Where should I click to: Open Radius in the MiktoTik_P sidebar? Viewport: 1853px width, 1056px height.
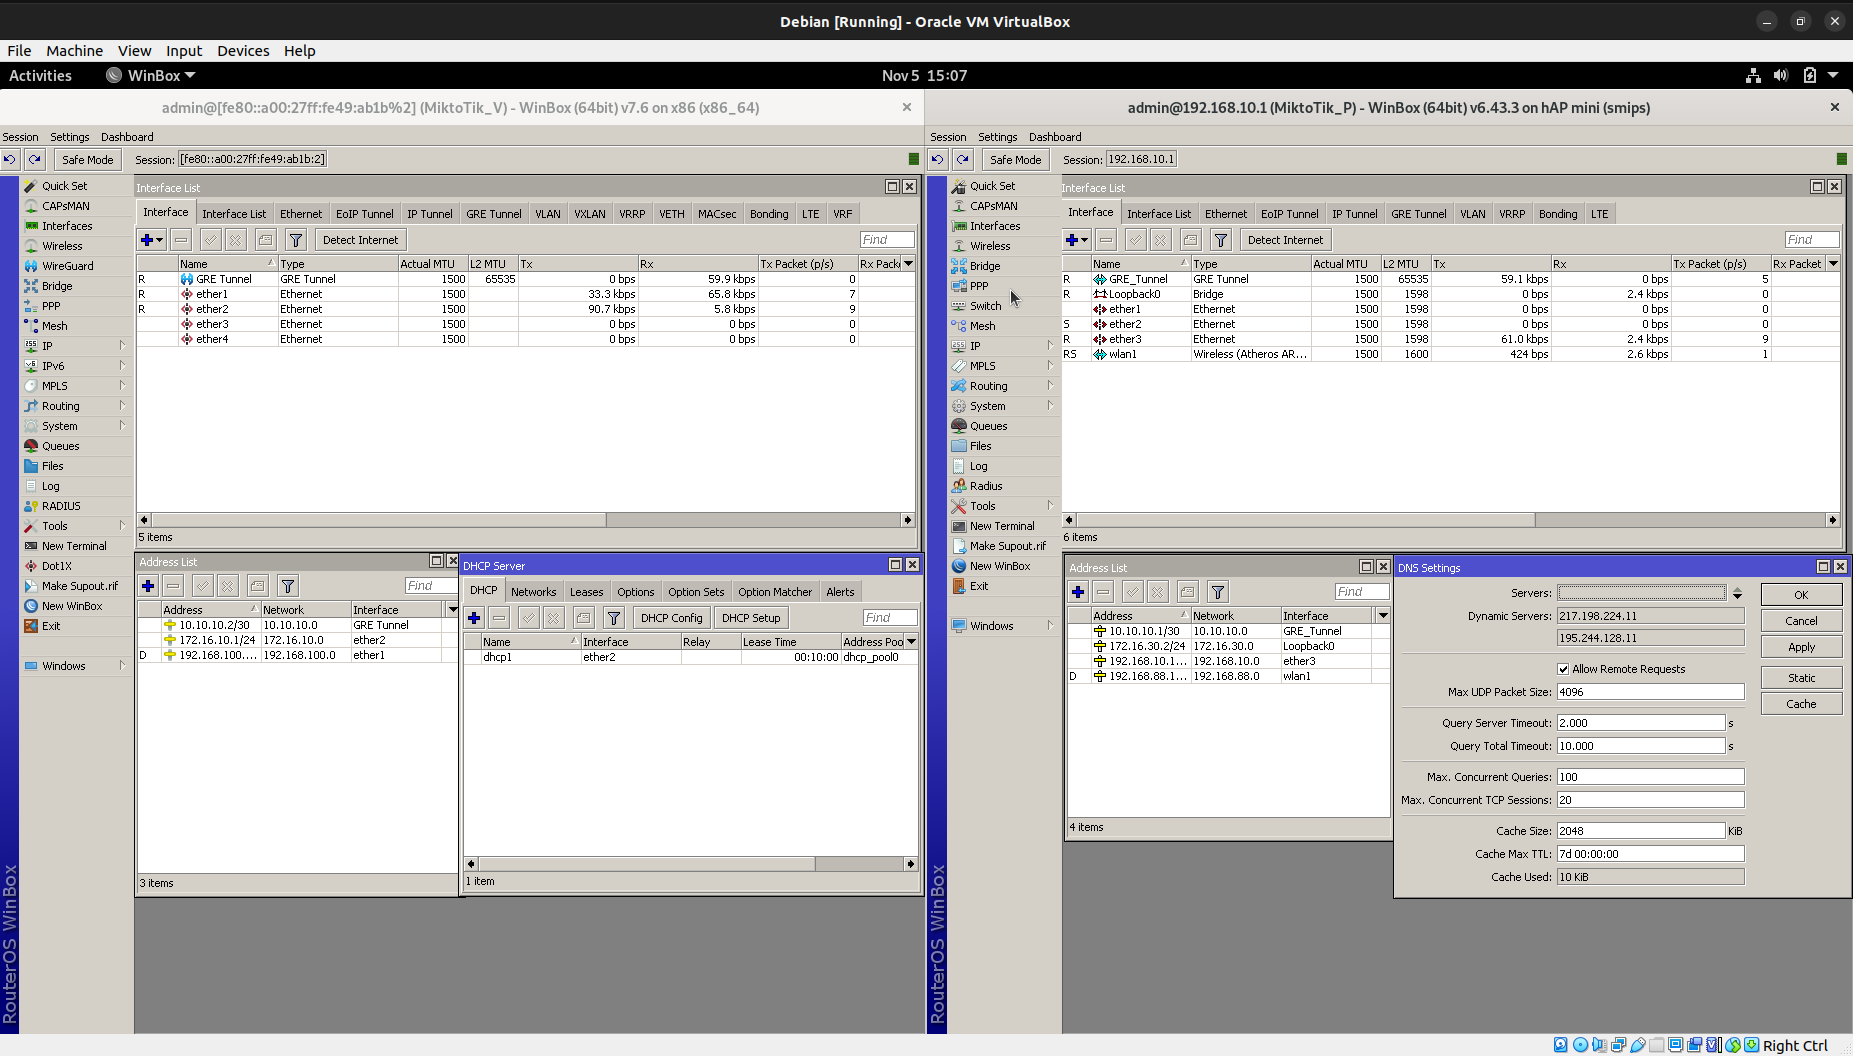pos(985,486)
